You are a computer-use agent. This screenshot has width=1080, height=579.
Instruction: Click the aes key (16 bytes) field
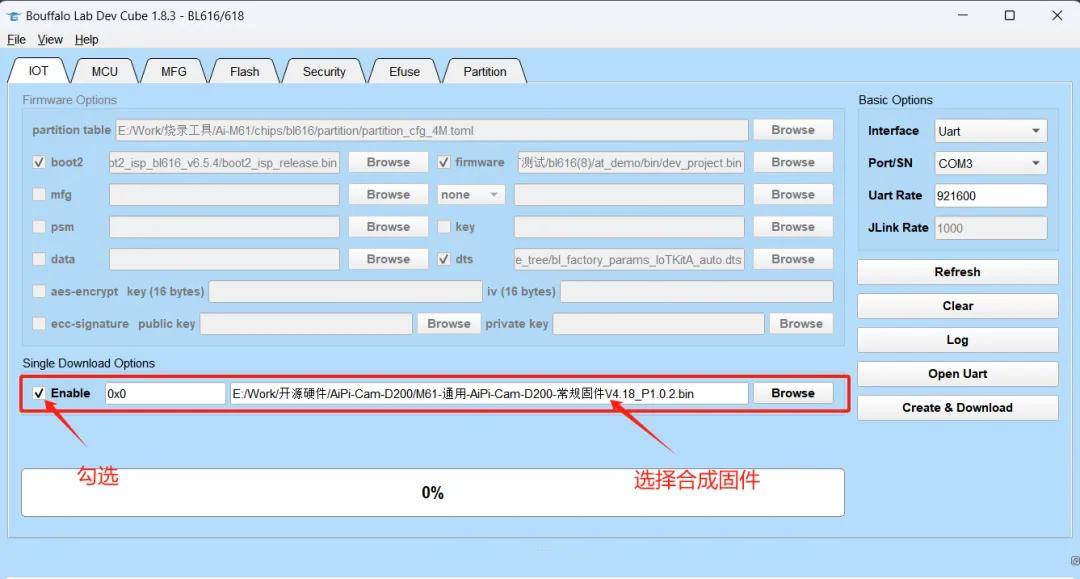tap(345, 292)
